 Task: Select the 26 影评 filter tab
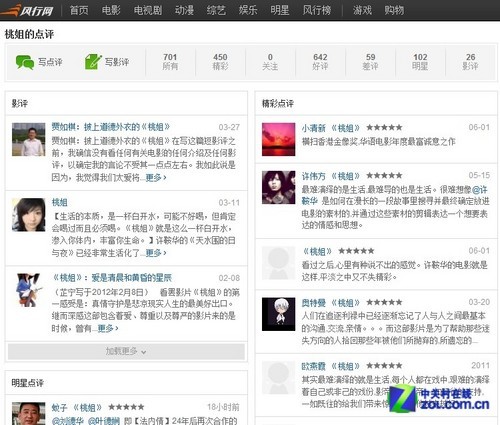pos(470,62)
